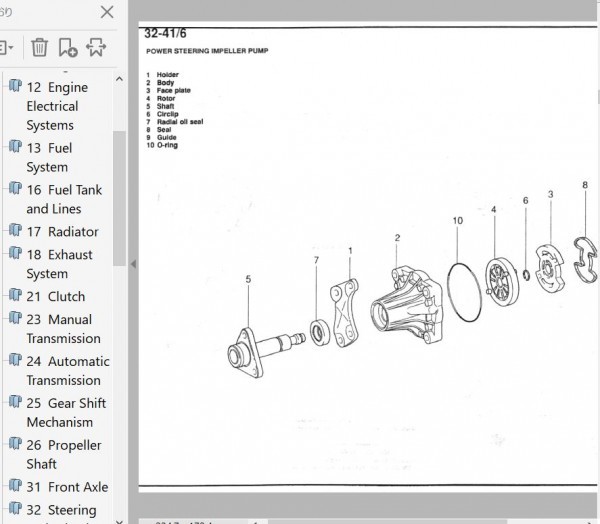
Task: Click the legend entry 7 Radial oil seal
Action: click(175, 122)
